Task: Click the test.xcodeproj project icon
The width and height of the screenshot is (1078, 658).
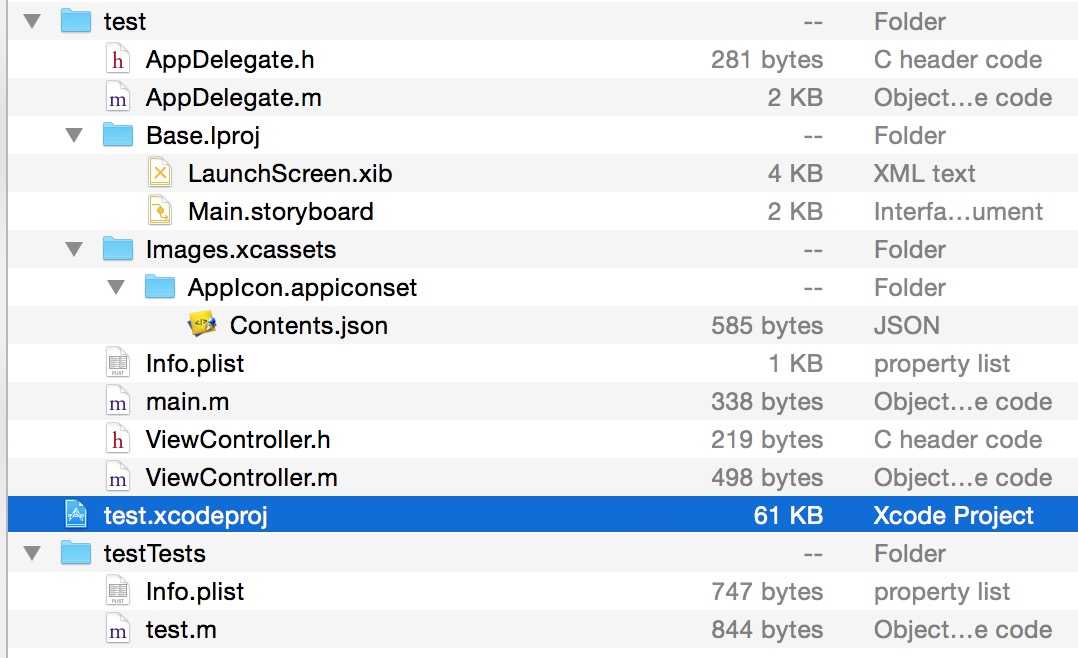Action: click(x=76, y=516)
